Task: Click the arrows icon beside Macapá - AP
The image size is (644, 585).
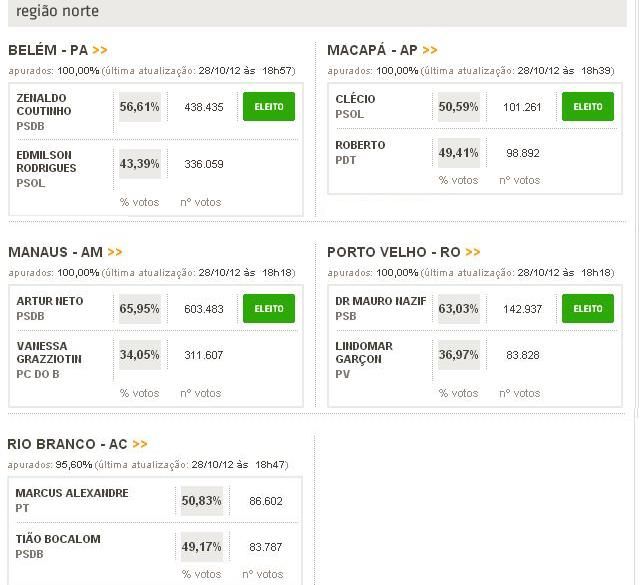Action: pos(430,50)
